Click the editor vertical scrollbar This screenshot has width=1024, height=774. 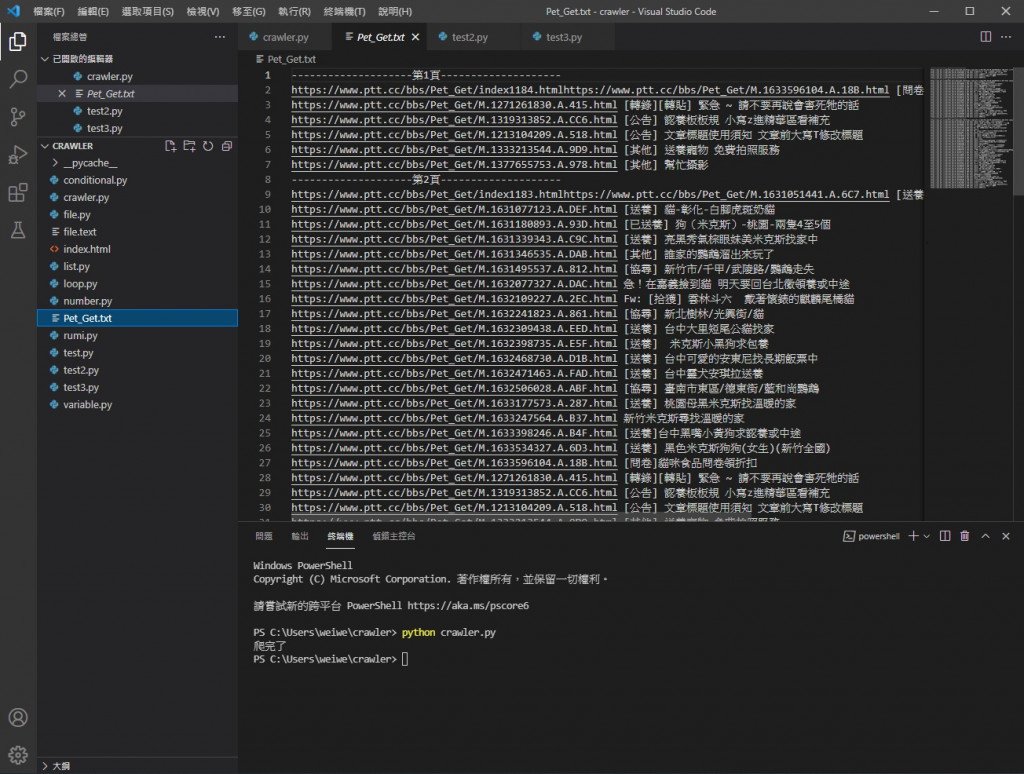click(1019, 131)
